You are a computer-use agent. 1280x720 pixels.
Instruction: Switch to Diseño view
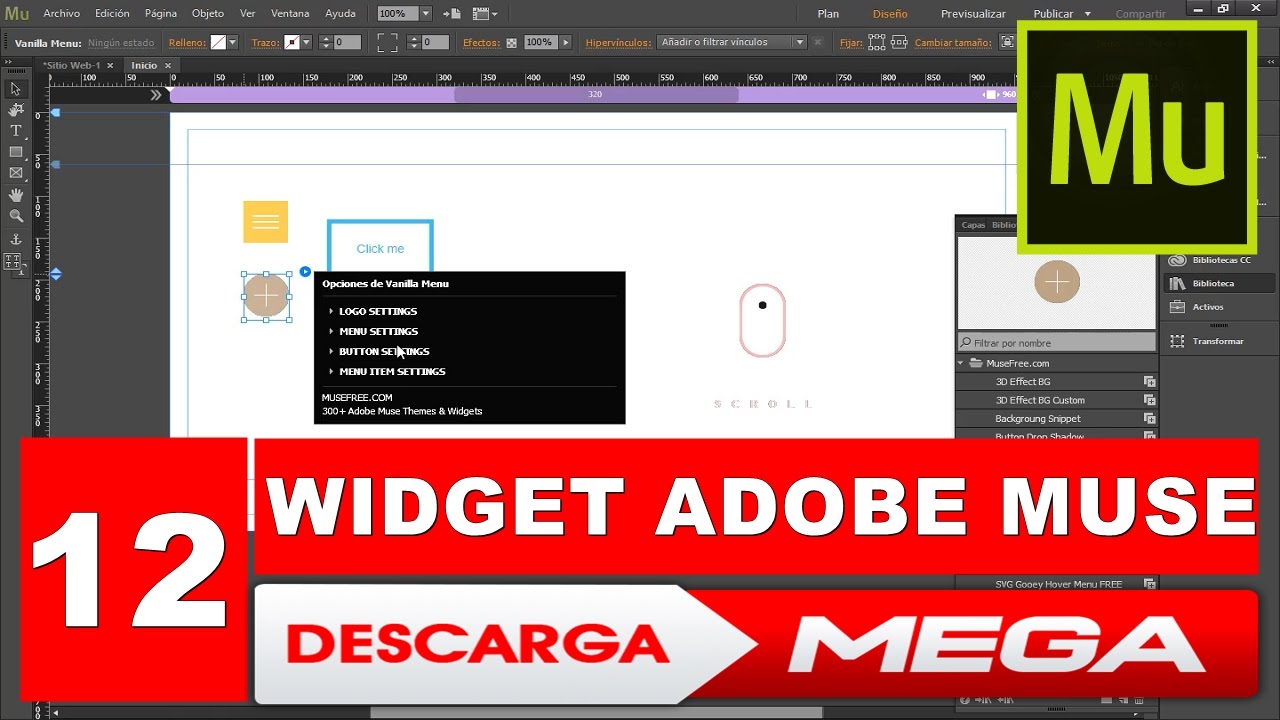pyautogui.click(x=890, y=14)
